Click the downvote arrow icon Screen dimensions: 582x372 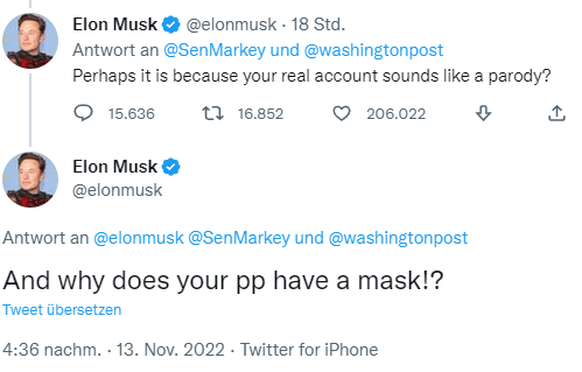483,113
